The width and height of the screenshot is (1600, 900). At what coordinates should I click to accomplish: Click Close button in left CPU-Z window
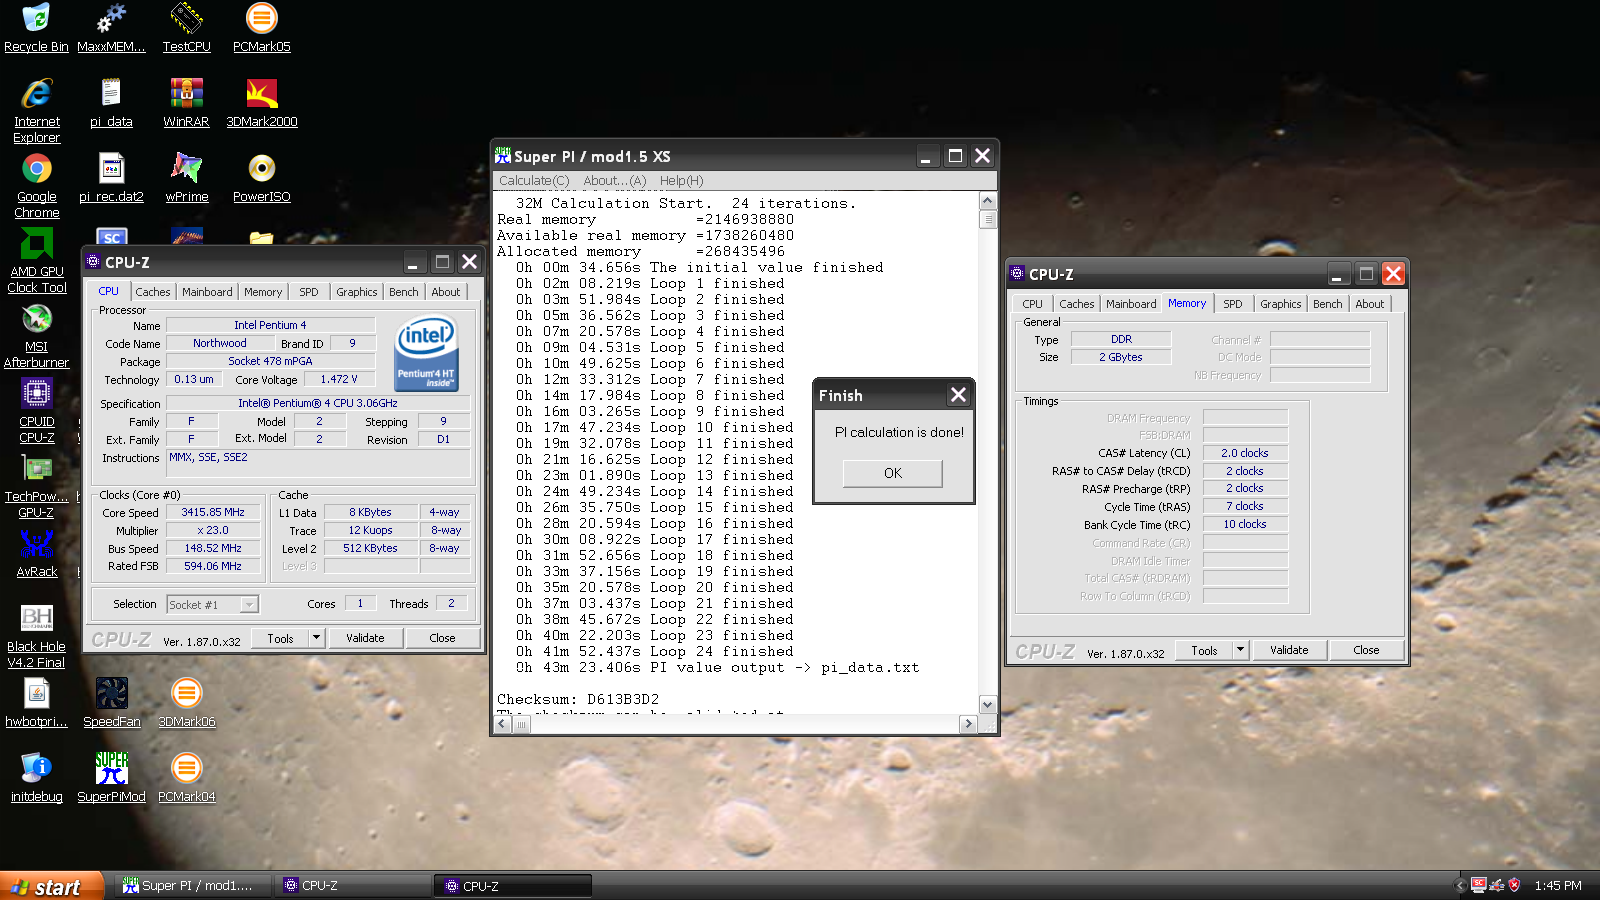[x=442, y=638]
